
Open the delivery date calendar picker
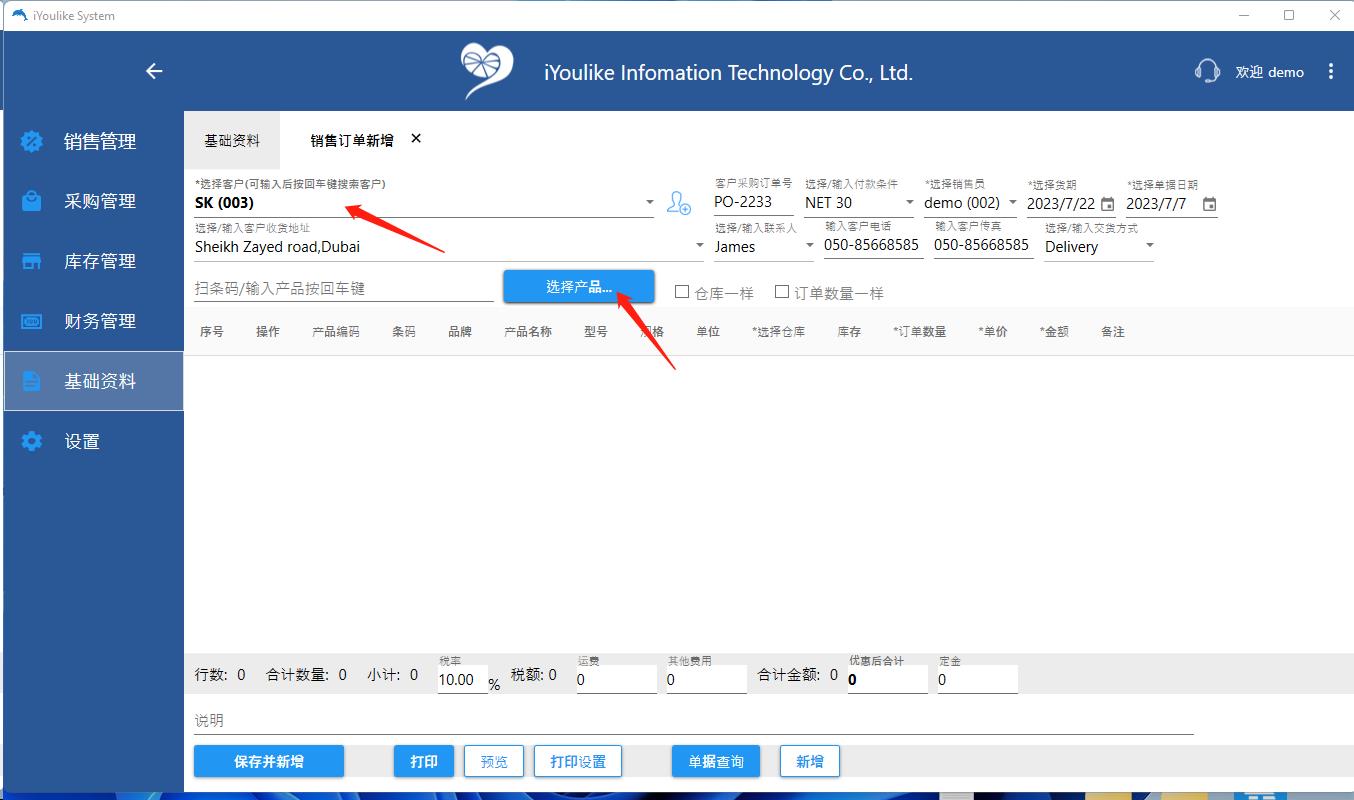1107,204
